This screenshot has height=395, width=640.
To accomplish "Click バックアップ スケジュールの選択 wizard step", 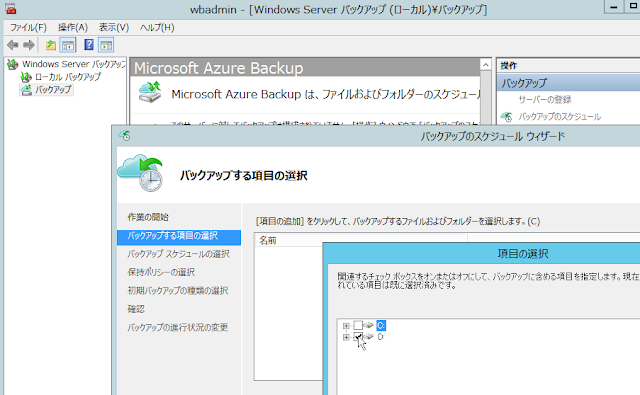I will [x=178, y=254].
